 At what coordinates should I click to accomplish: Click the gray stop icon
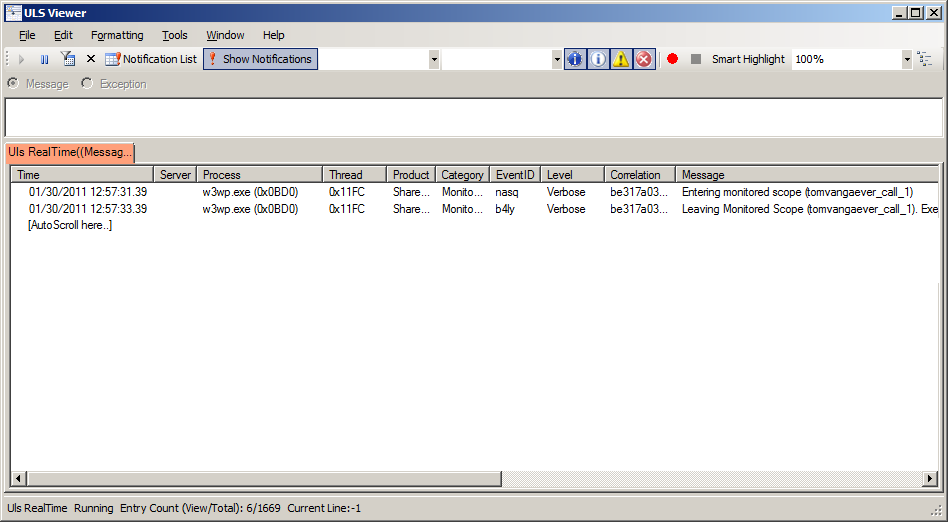(x=696, y=59)
